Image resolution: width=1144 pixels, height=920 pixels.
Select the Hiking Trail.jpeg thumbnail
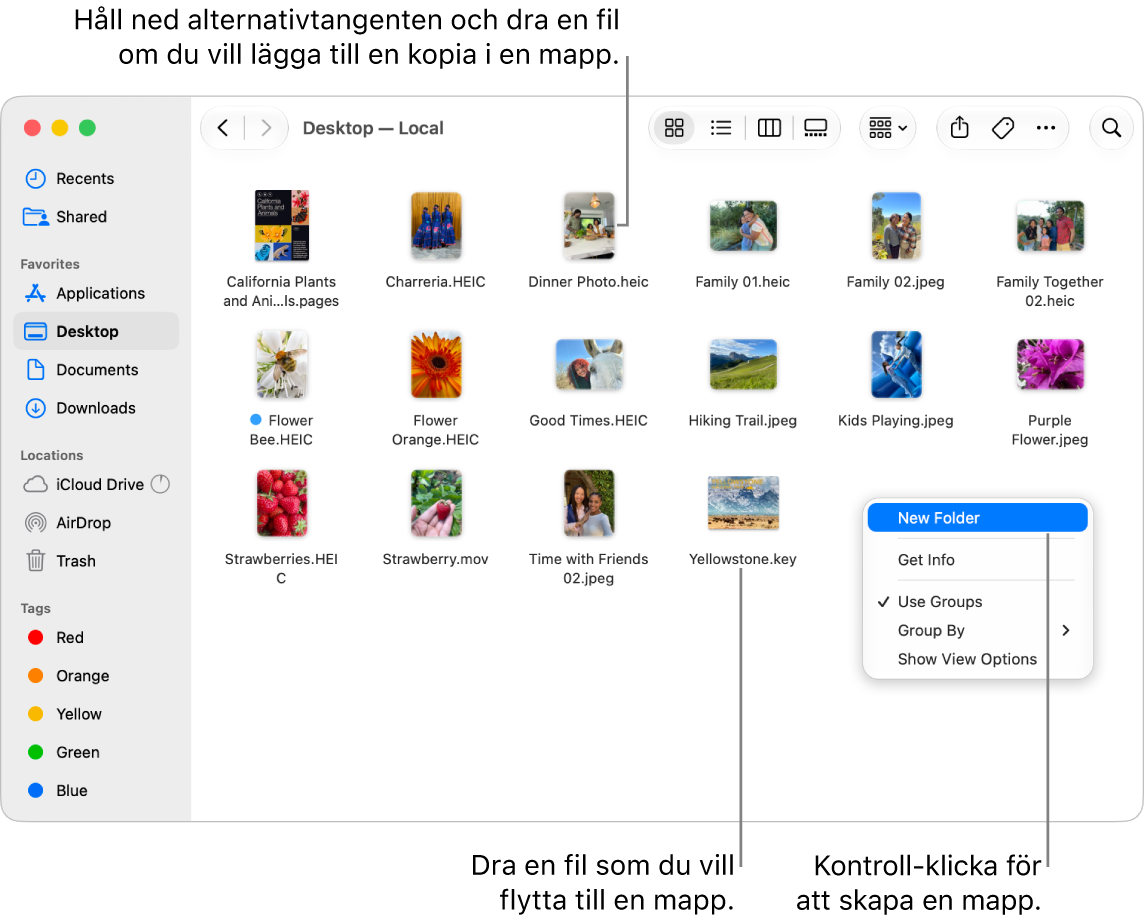point(743,364)
